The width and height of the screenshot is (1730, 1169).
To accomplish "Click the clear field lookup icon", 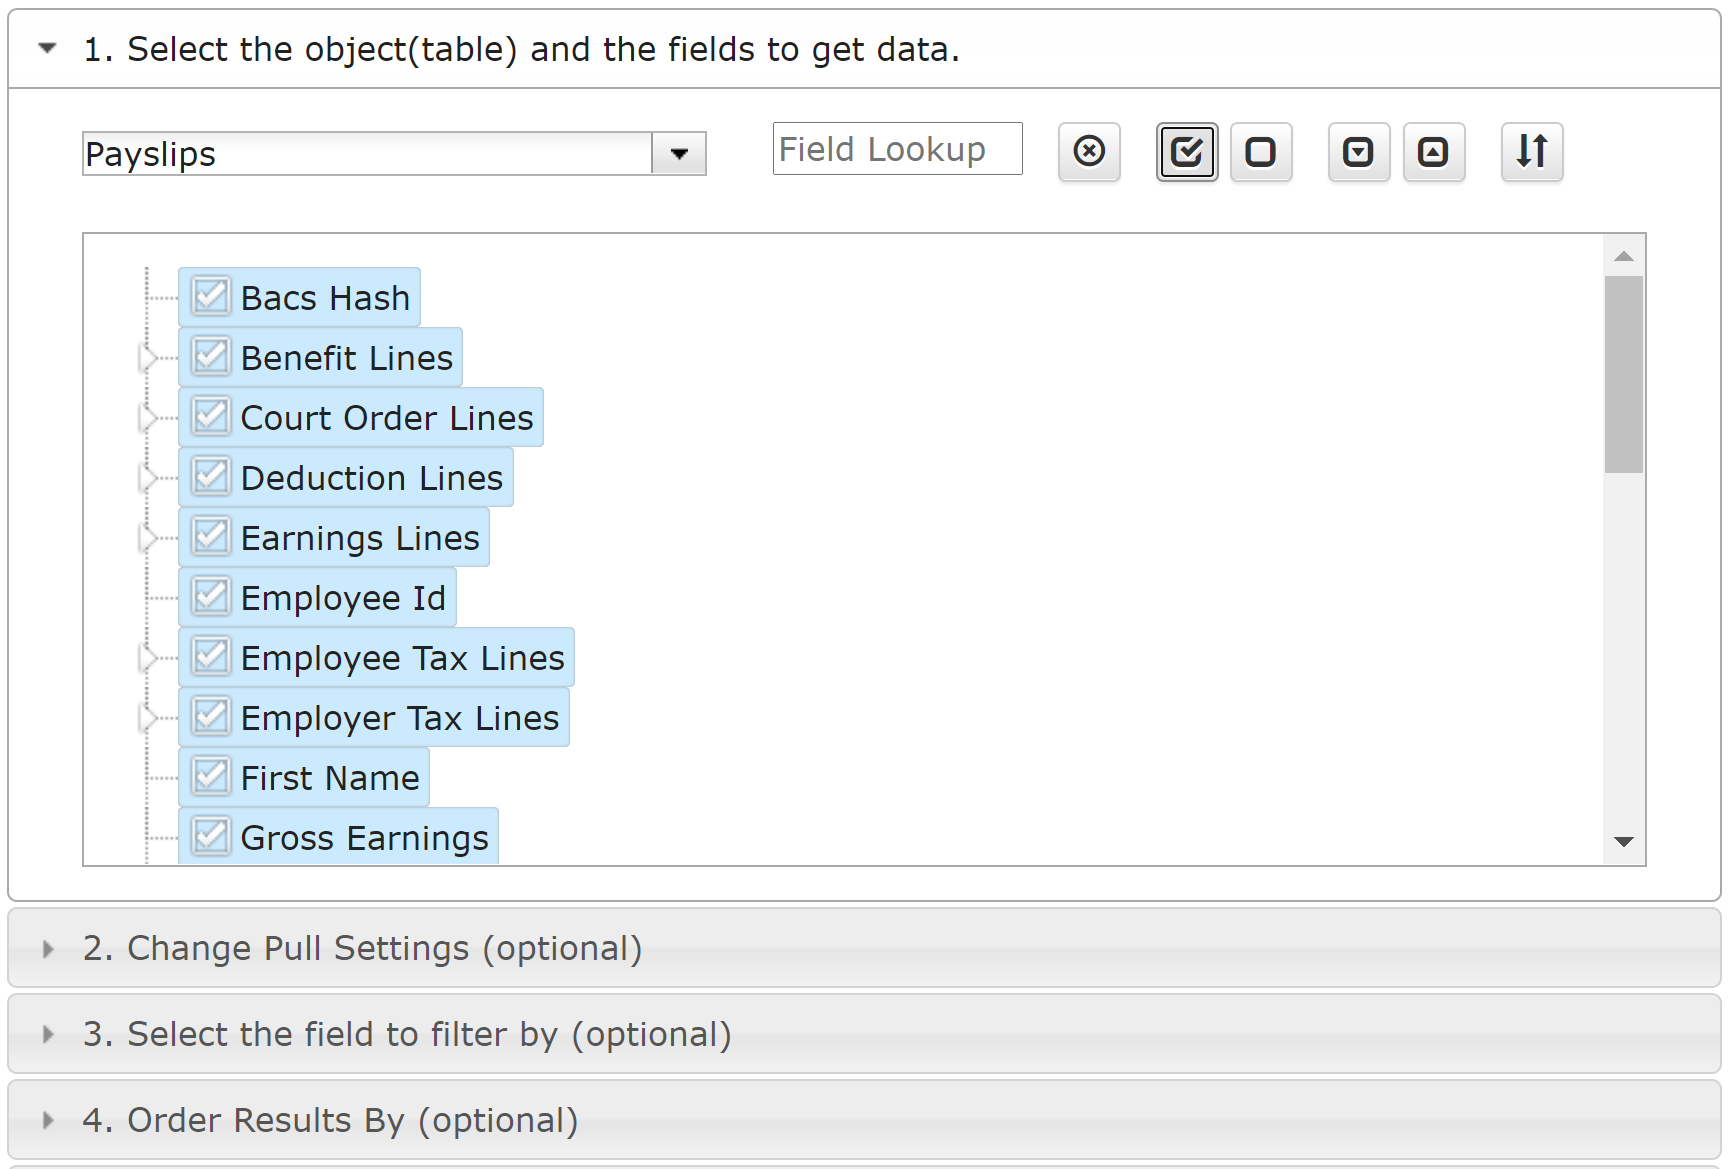I will (1089, 152).
